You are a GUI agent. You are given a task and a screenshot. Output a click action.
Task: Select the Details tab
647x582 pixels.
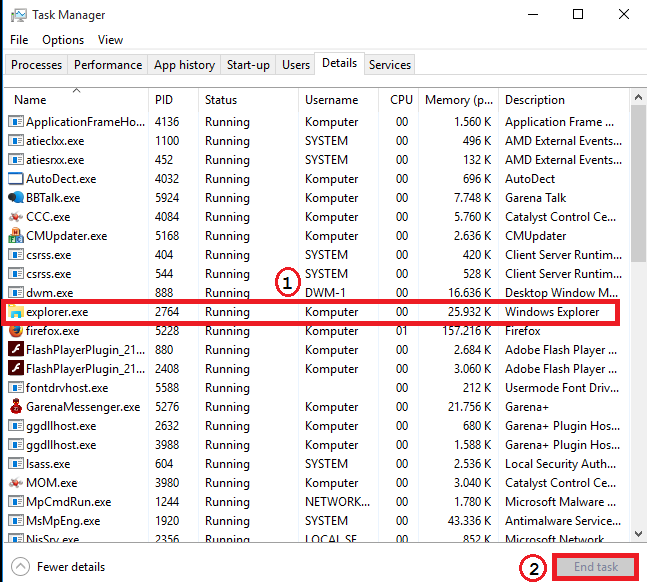pyautogui.click(x=339, y=63)
